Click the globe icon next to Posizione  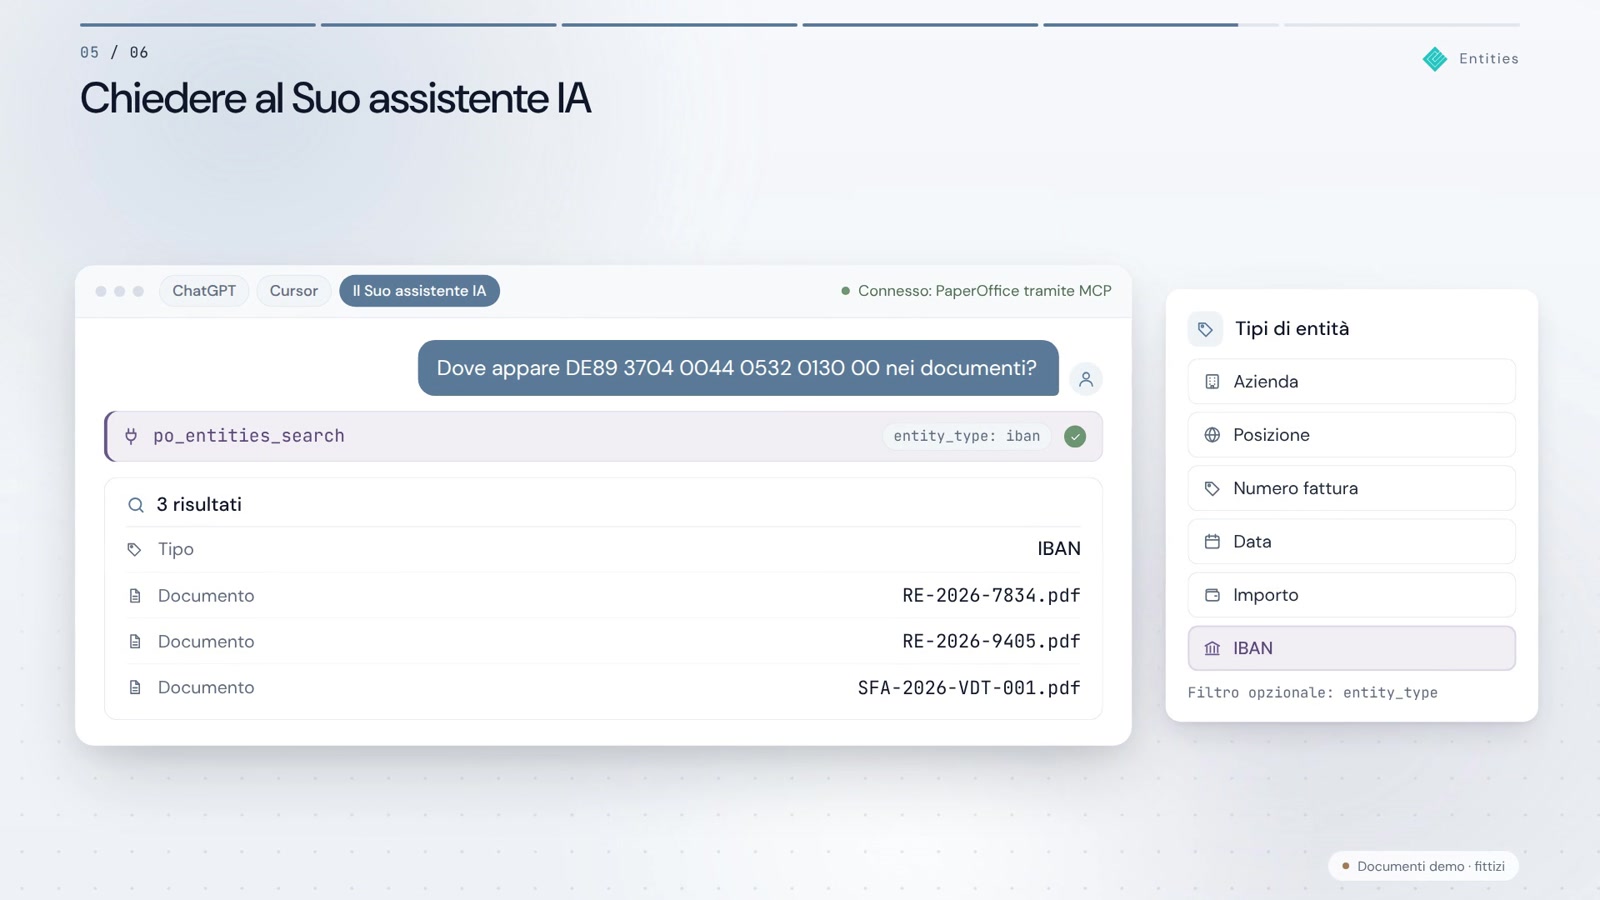1212,435
